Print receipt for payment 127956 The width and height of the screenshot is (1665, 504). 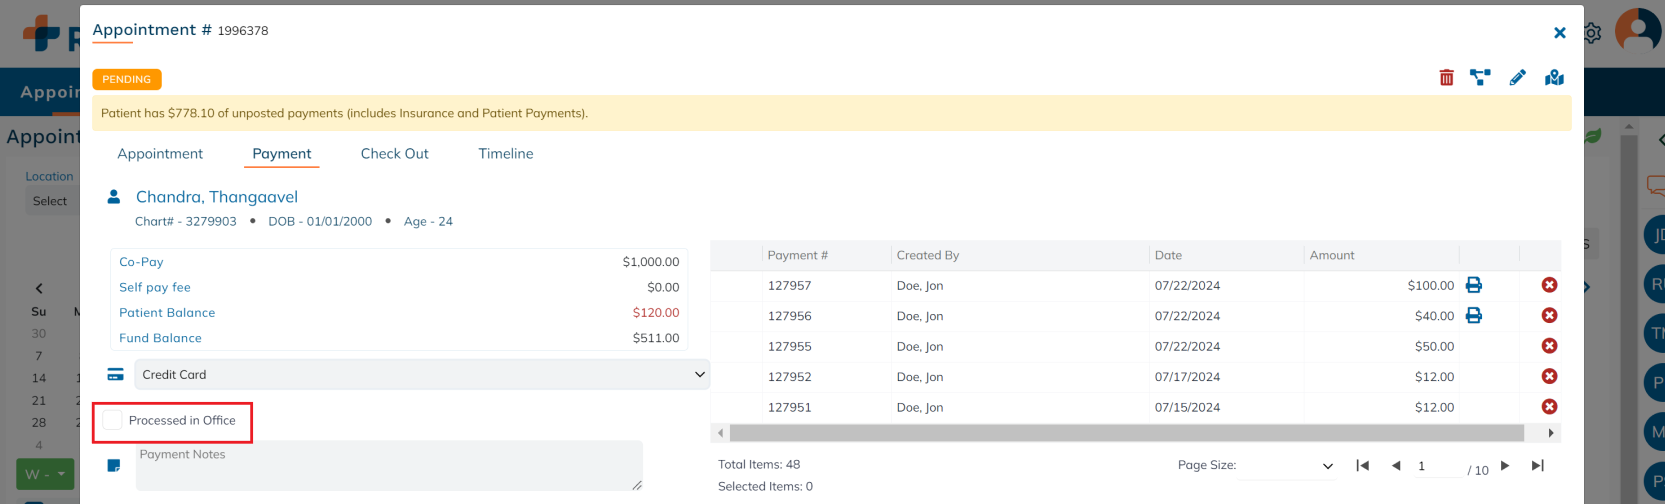[x=1473, y=316]
